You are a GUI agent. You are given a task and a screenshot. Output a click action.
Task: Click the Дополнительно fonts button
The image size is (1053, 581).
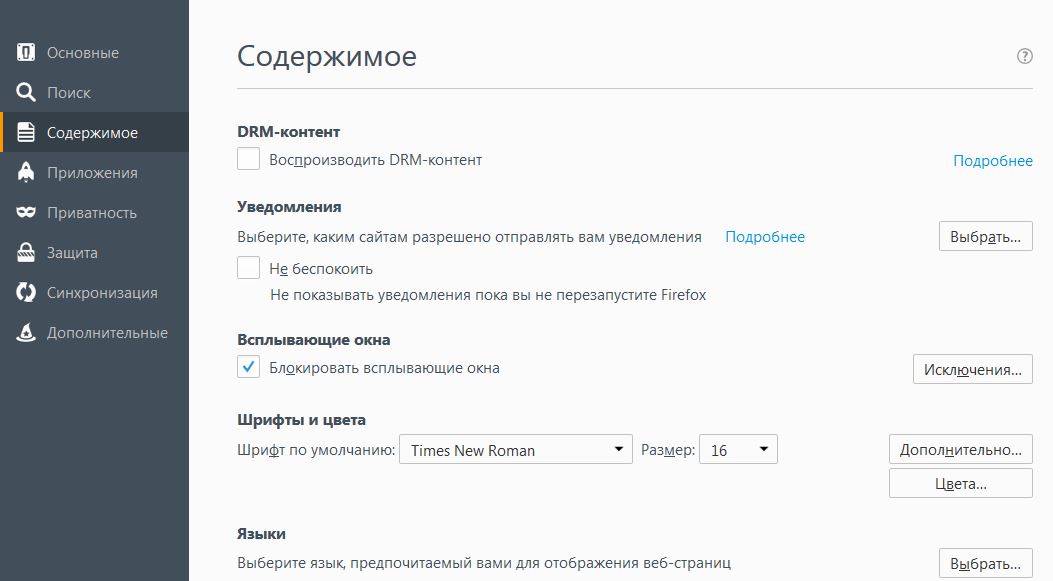[x=960, y=449]
